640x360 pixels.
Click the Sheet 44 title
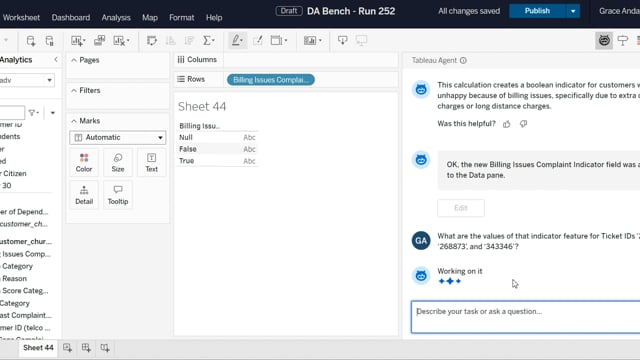[202, 107]
